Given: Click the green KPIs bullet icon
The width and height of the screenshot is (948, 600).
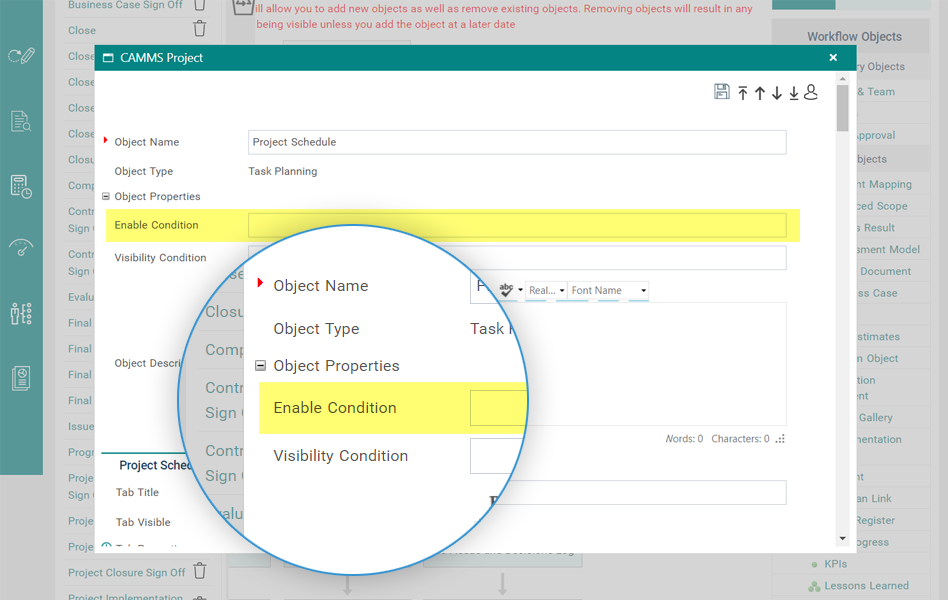Looking at the screenshot, I should (x=814, y=564).
